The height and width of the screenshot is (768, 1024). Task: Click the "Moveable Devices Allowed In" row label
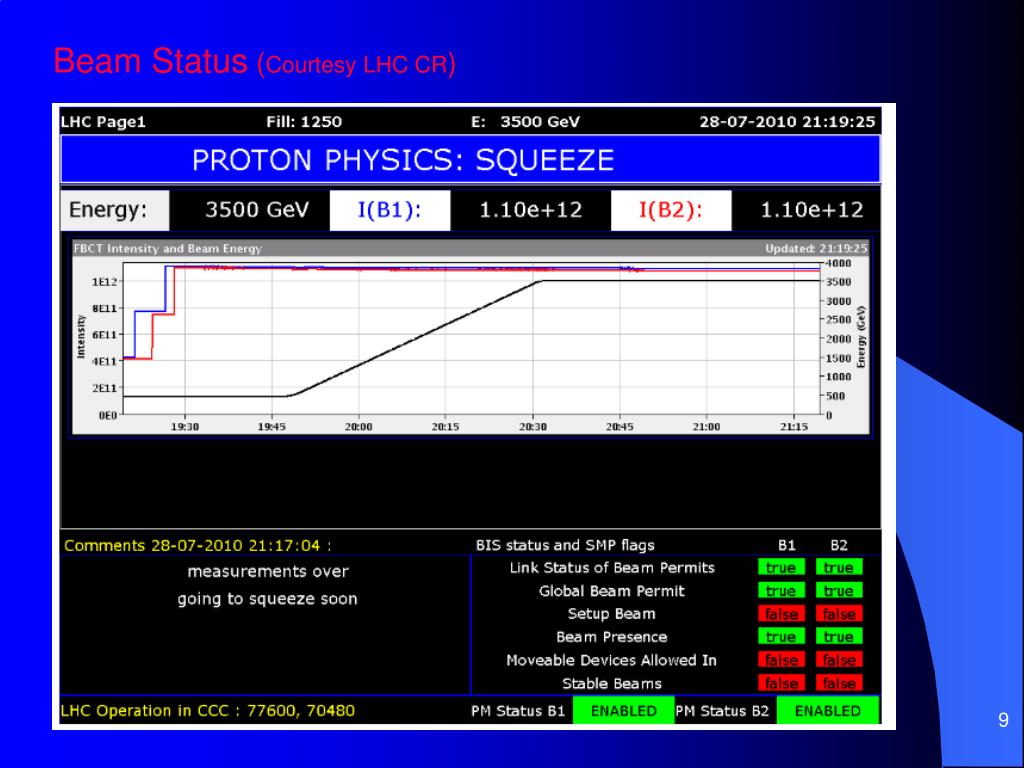coord(612,661)
